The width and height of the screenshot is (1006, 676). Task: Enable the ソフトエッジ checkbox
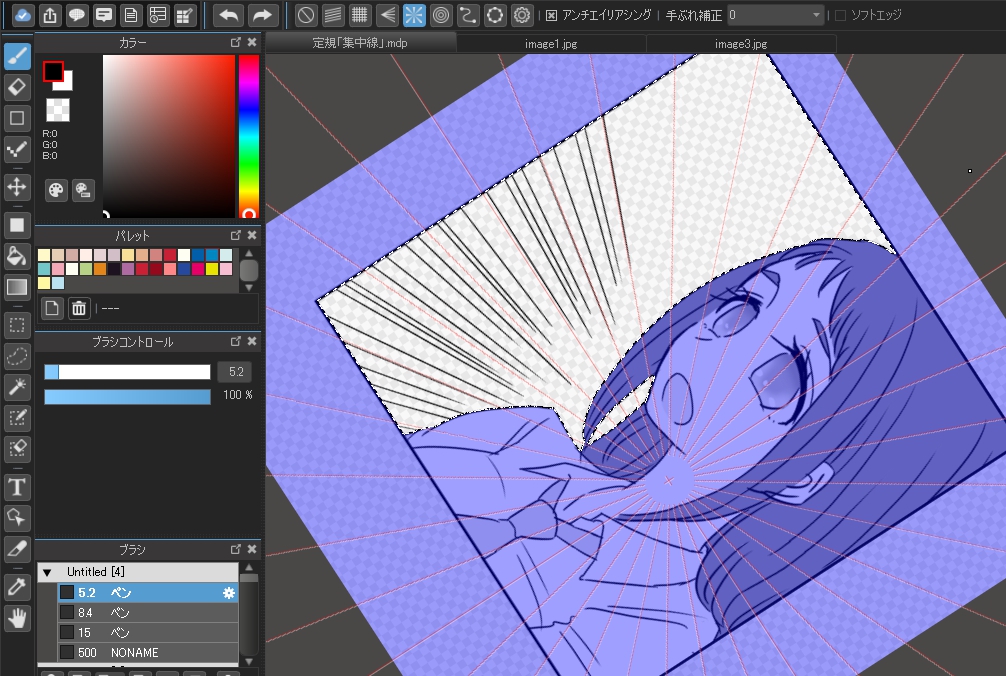pos(840,16)
